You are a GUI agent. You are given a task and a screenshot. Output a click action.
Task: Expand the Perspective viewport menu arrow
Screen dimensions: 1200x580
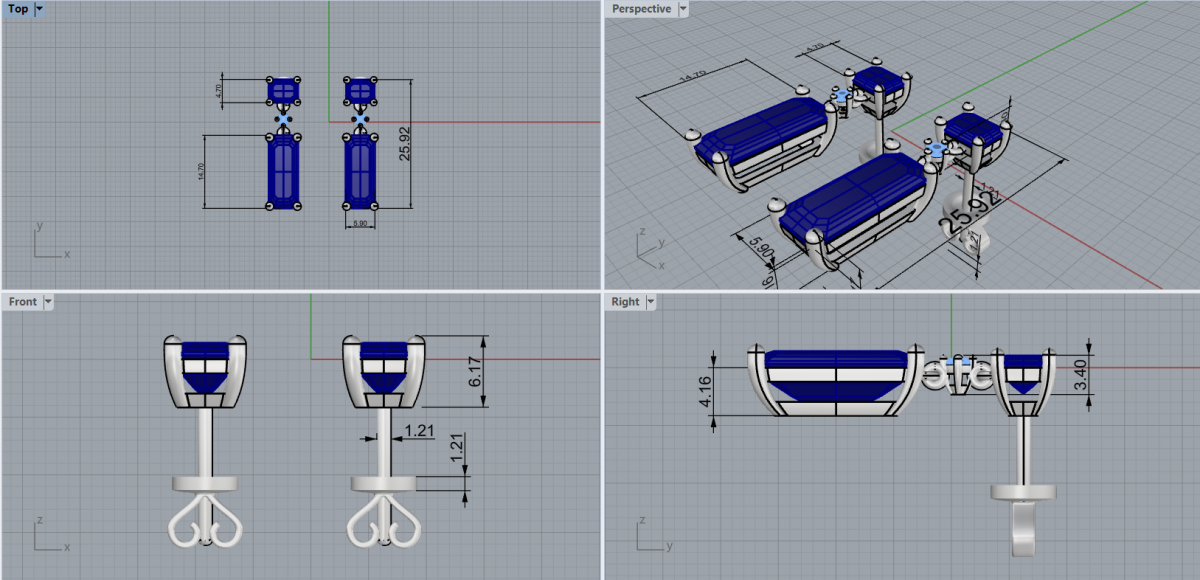coord(683,9)
